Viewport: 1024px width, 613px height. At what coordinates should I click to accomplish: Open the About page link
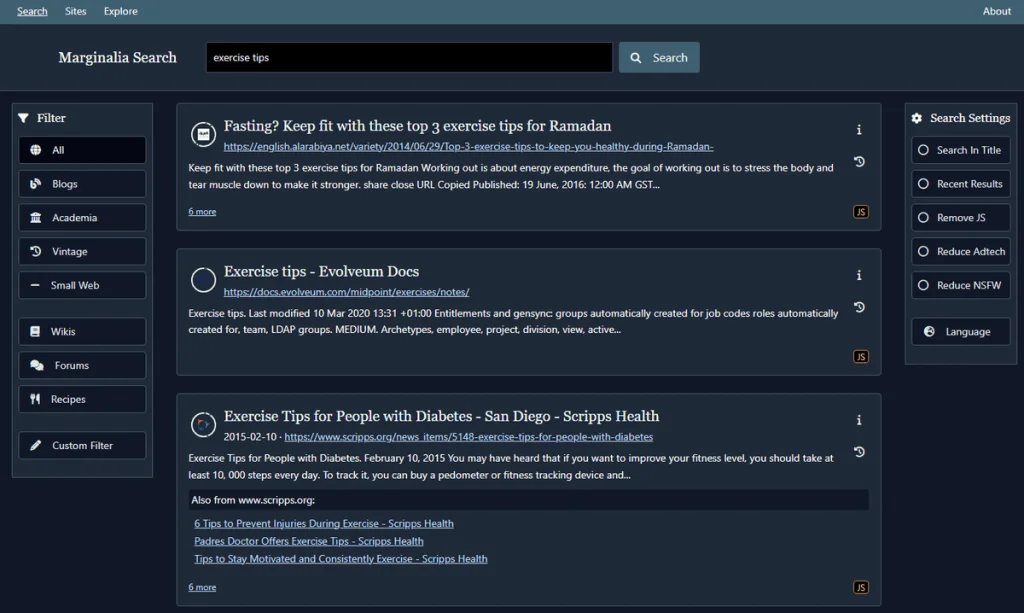997,11
